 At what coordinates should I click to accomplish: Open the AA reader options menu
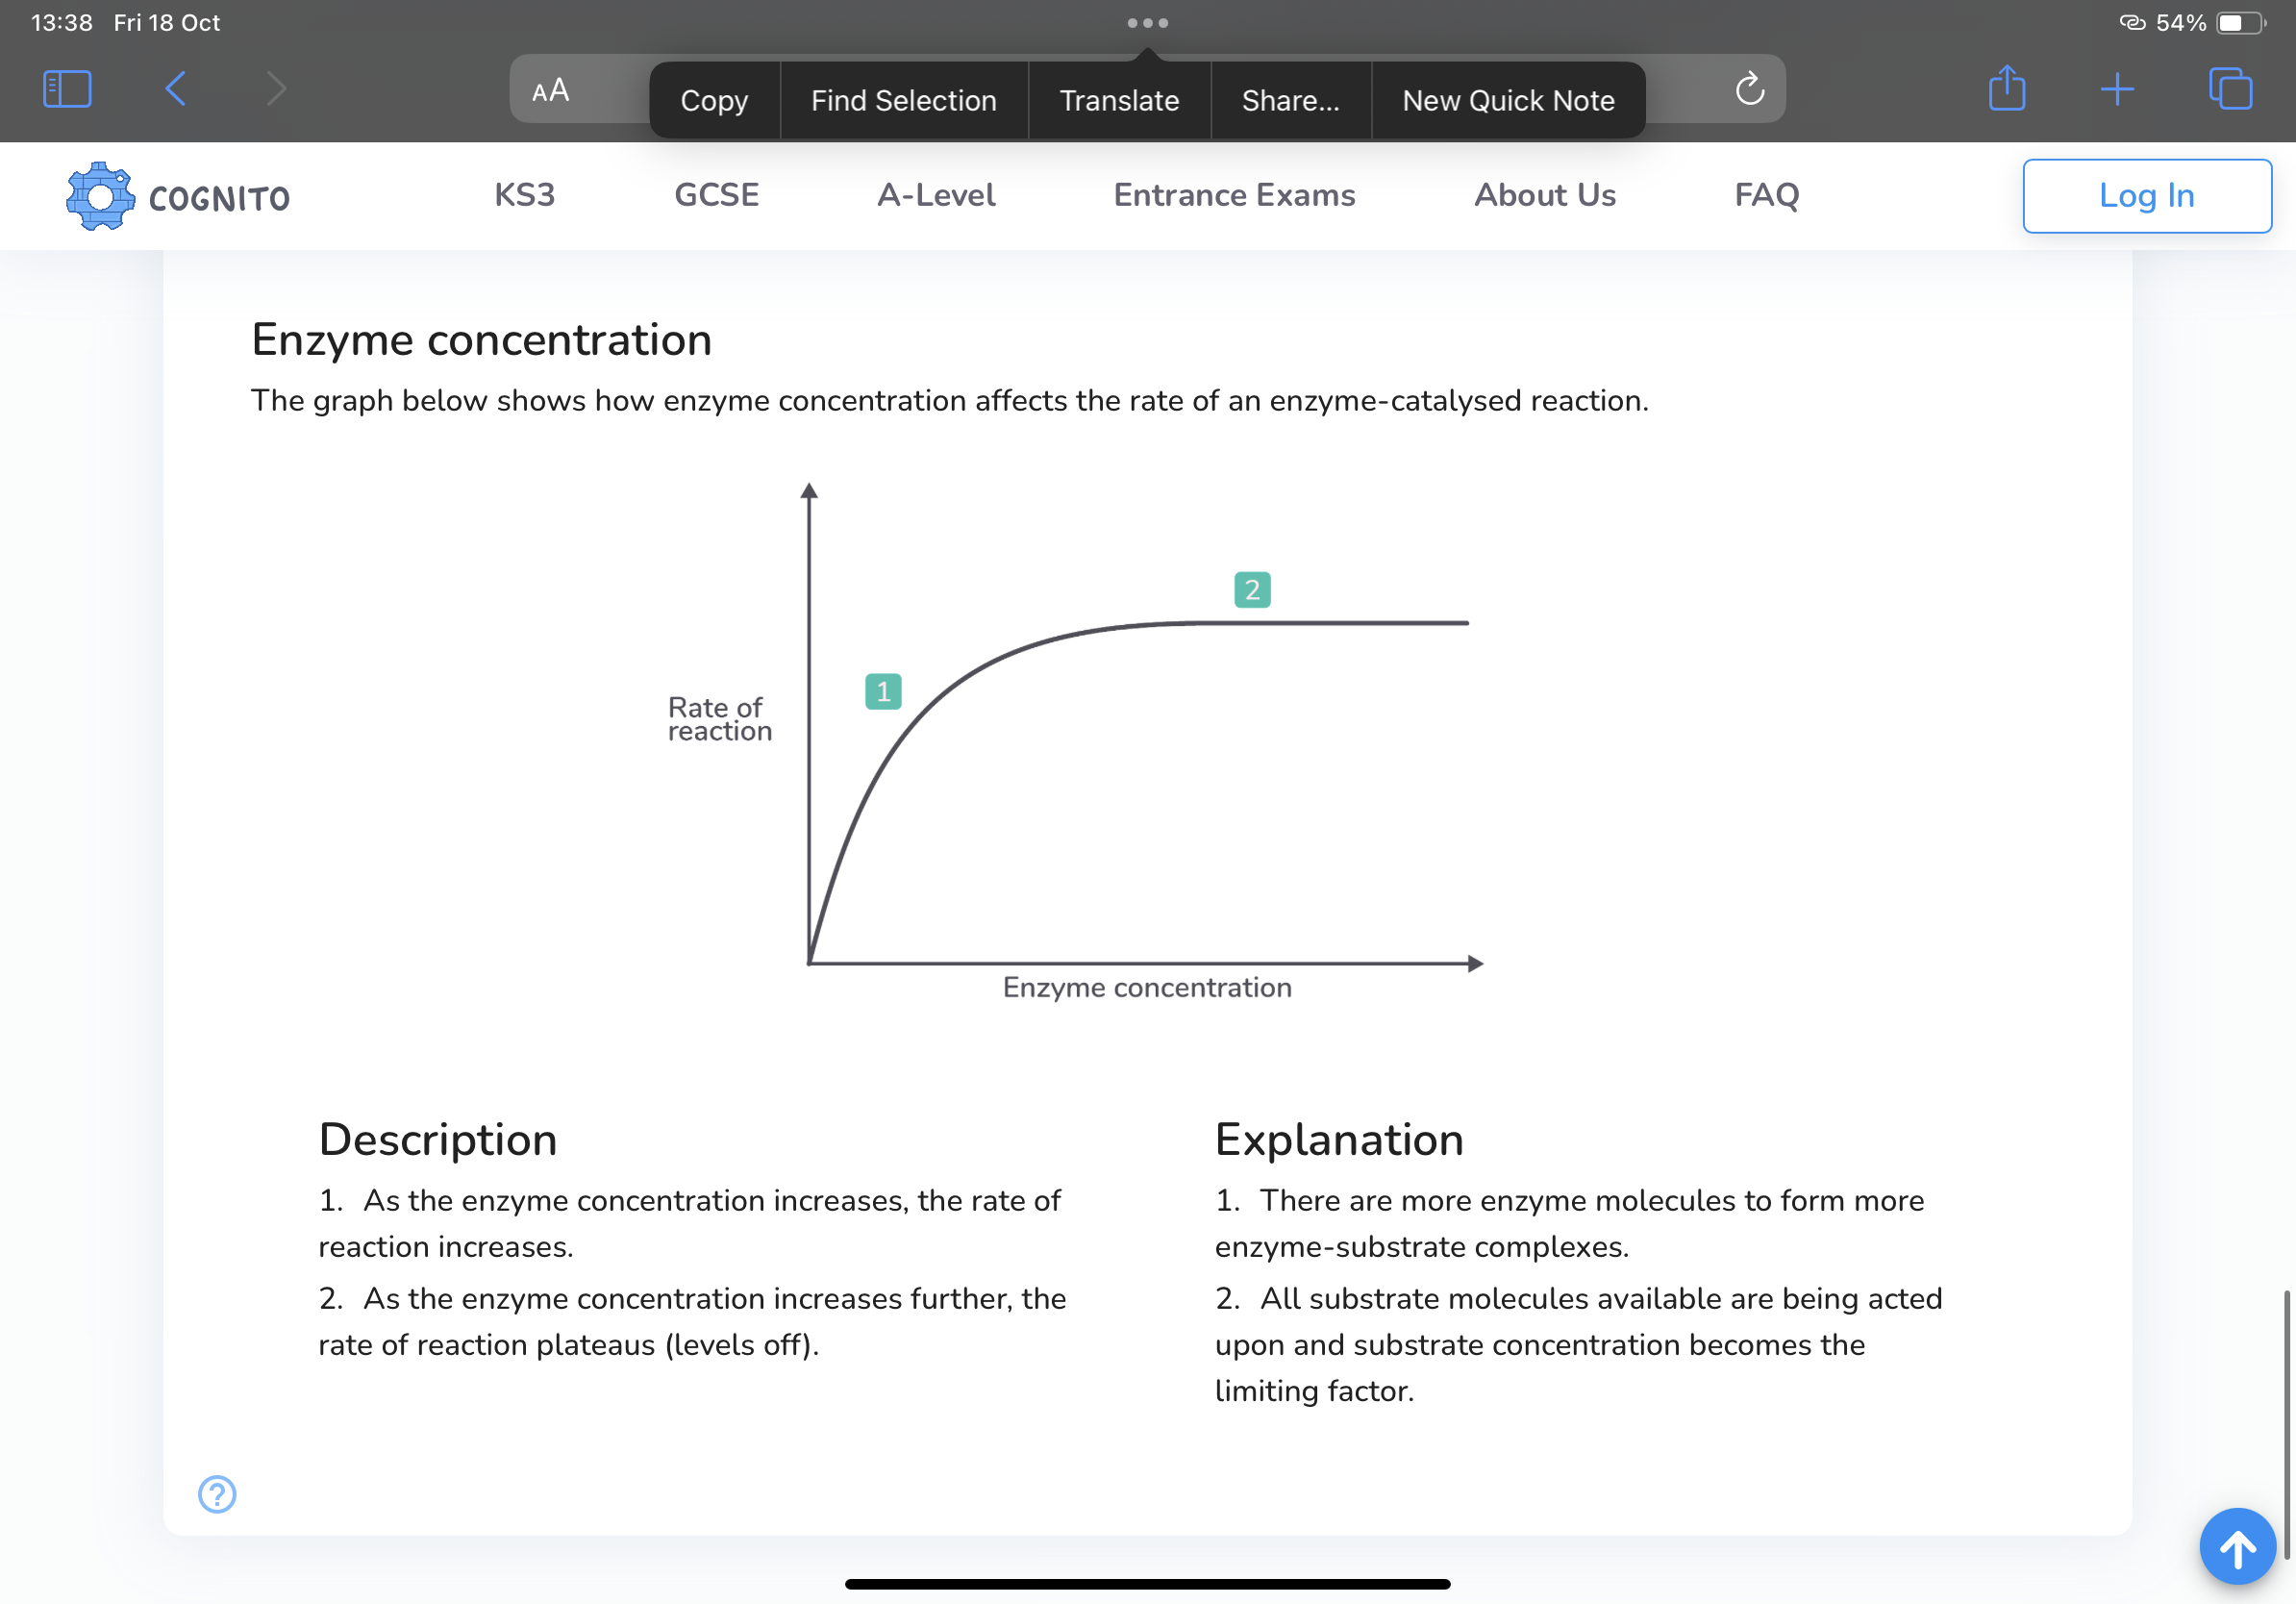pos(551,91)
